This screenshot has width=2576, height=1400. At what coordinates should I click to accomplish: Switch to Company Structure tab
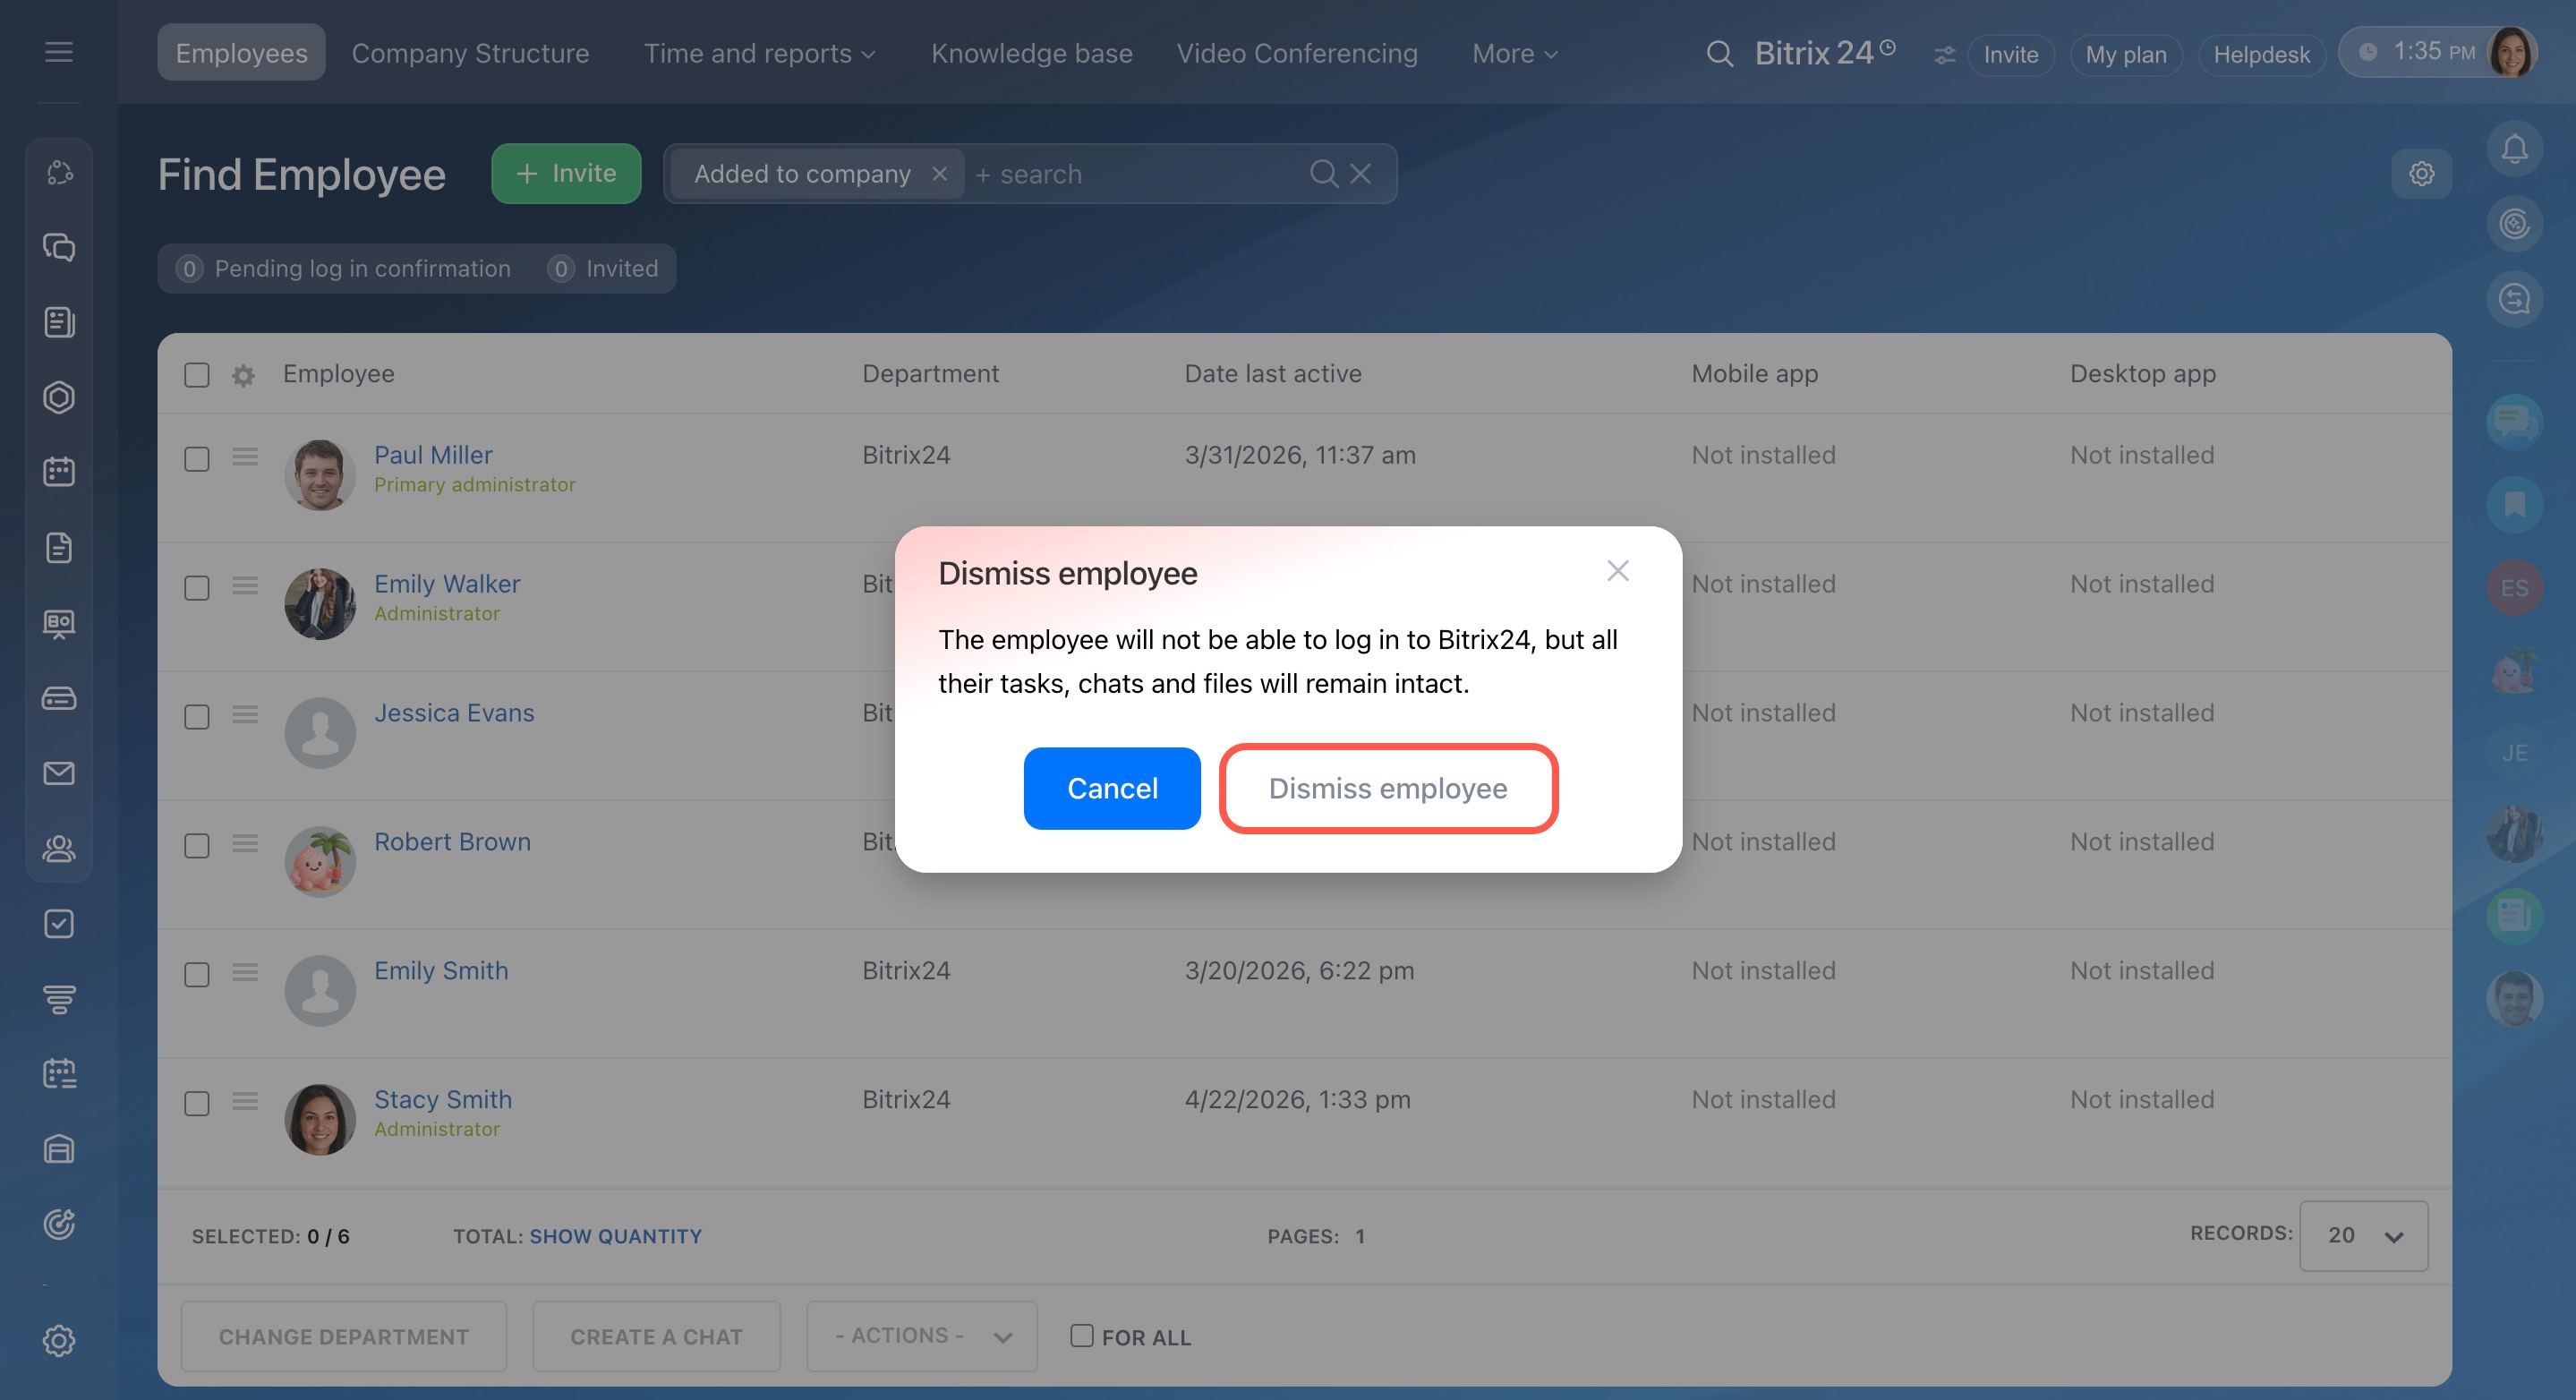point(470,54)
